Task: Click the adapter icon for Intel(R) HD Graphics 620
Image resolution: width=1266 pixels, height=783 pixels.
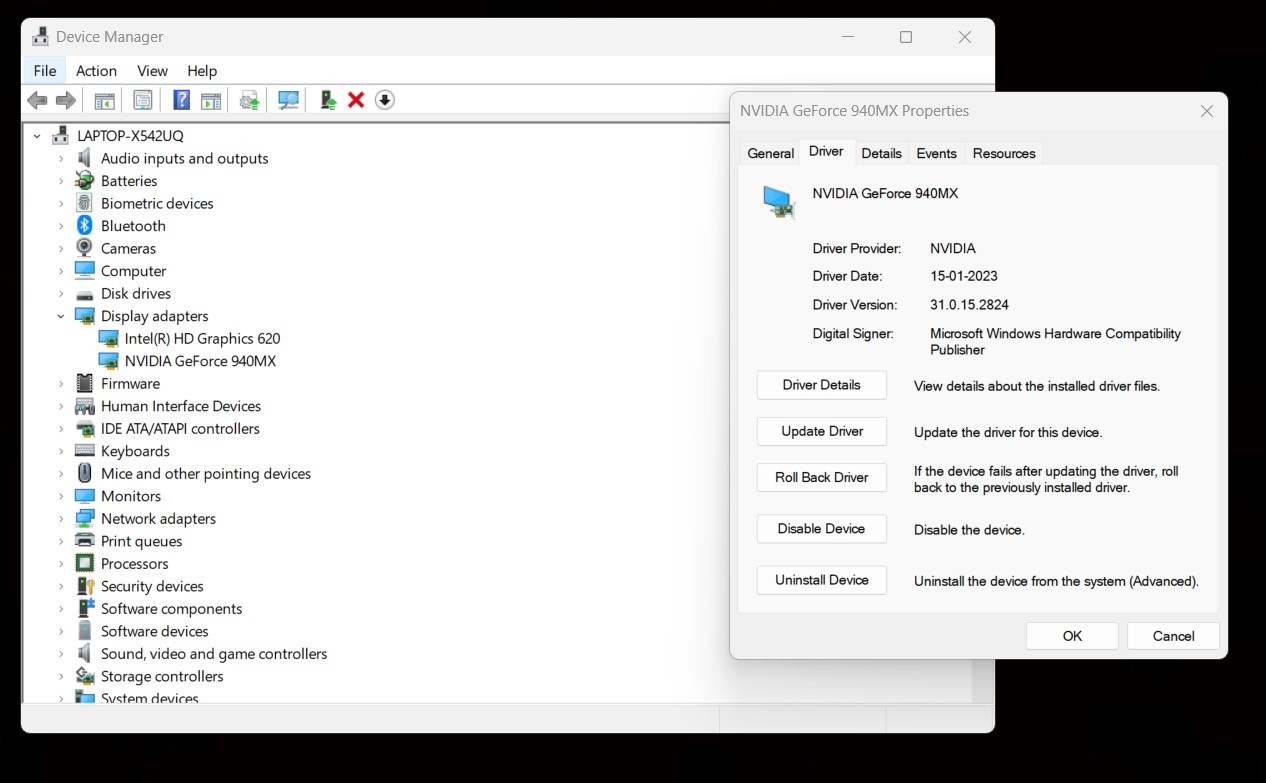Action: 109,338
